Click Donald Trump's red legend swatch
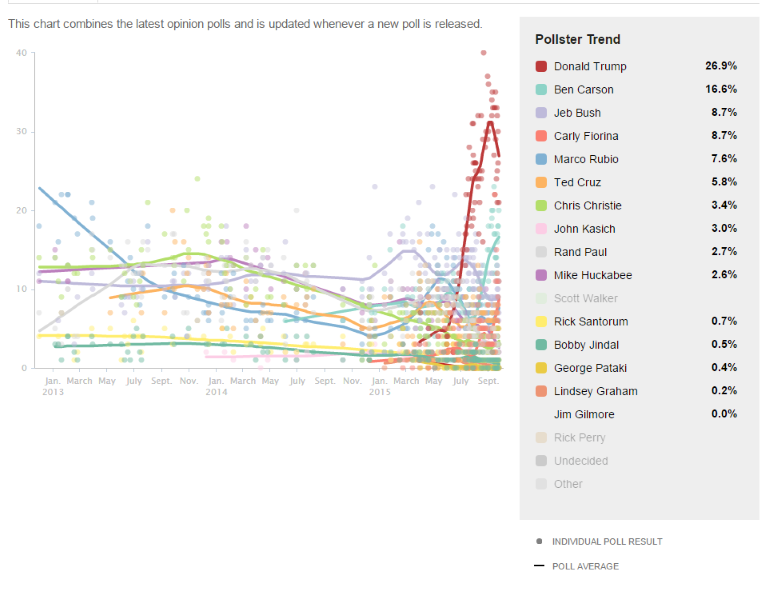Screen dimensions: 774x596 (x=541, y=66)
